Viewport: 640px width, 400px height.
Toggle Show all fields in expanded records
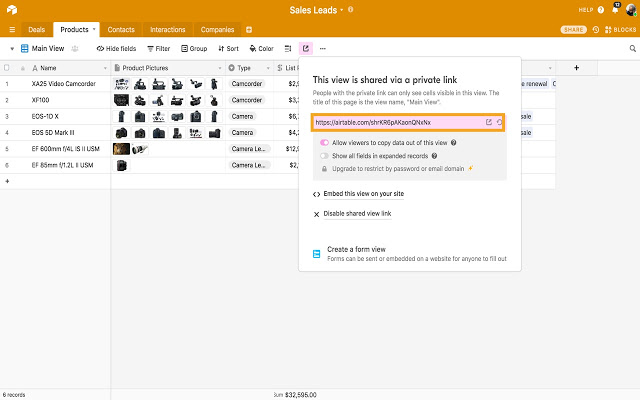click(324, 156)
